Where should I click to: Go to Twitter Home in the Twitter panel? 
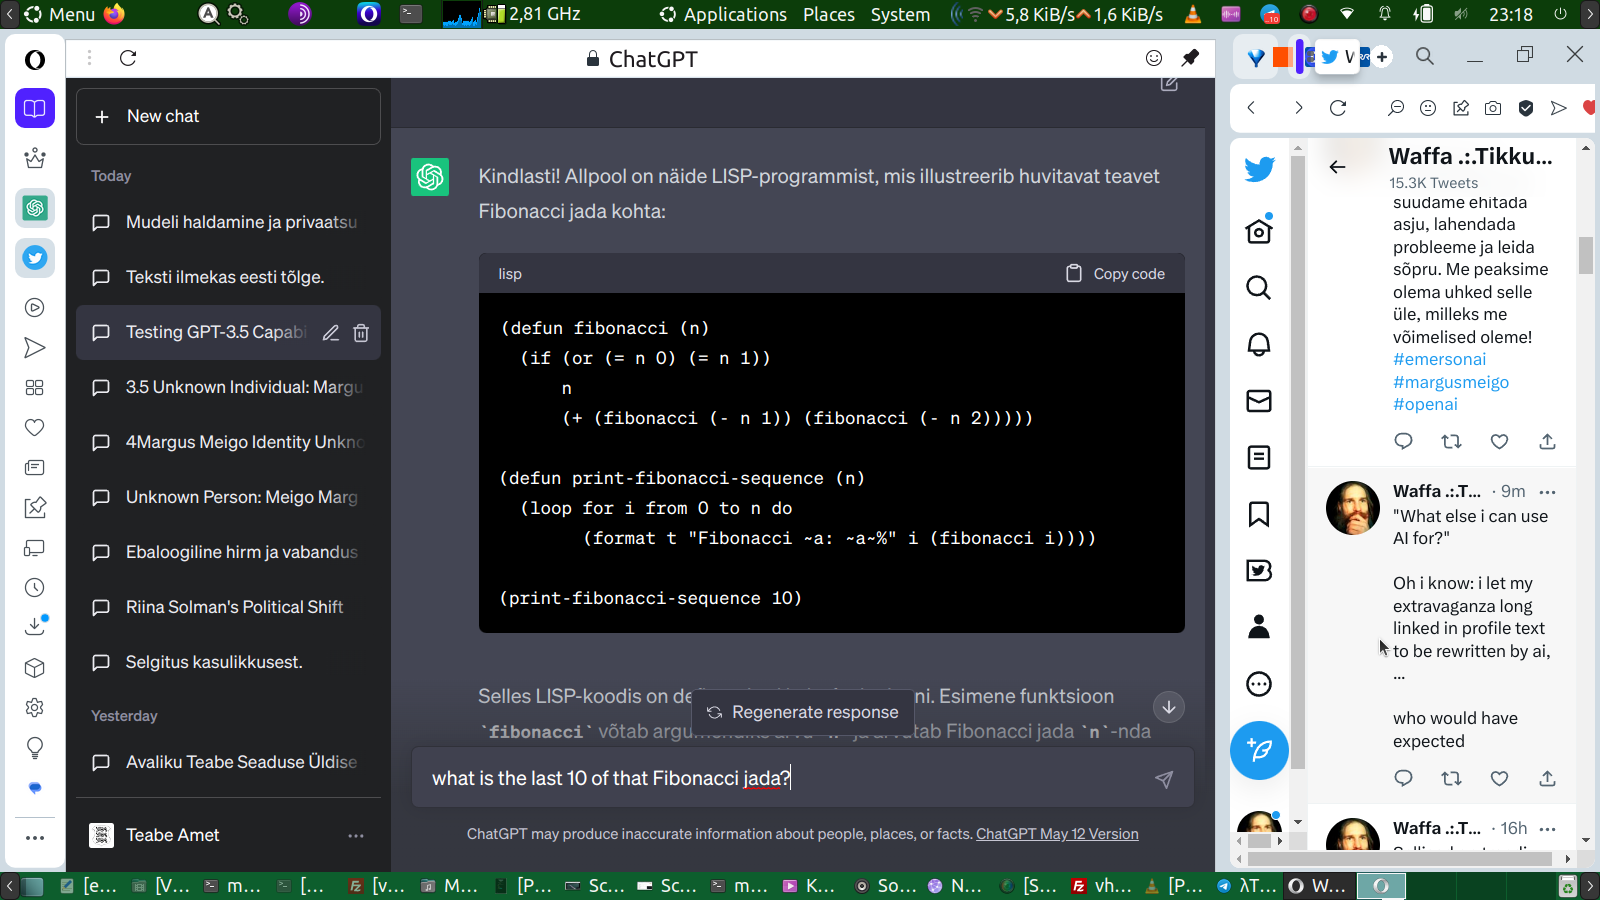pyautogui.click(x=1259, y=231)
